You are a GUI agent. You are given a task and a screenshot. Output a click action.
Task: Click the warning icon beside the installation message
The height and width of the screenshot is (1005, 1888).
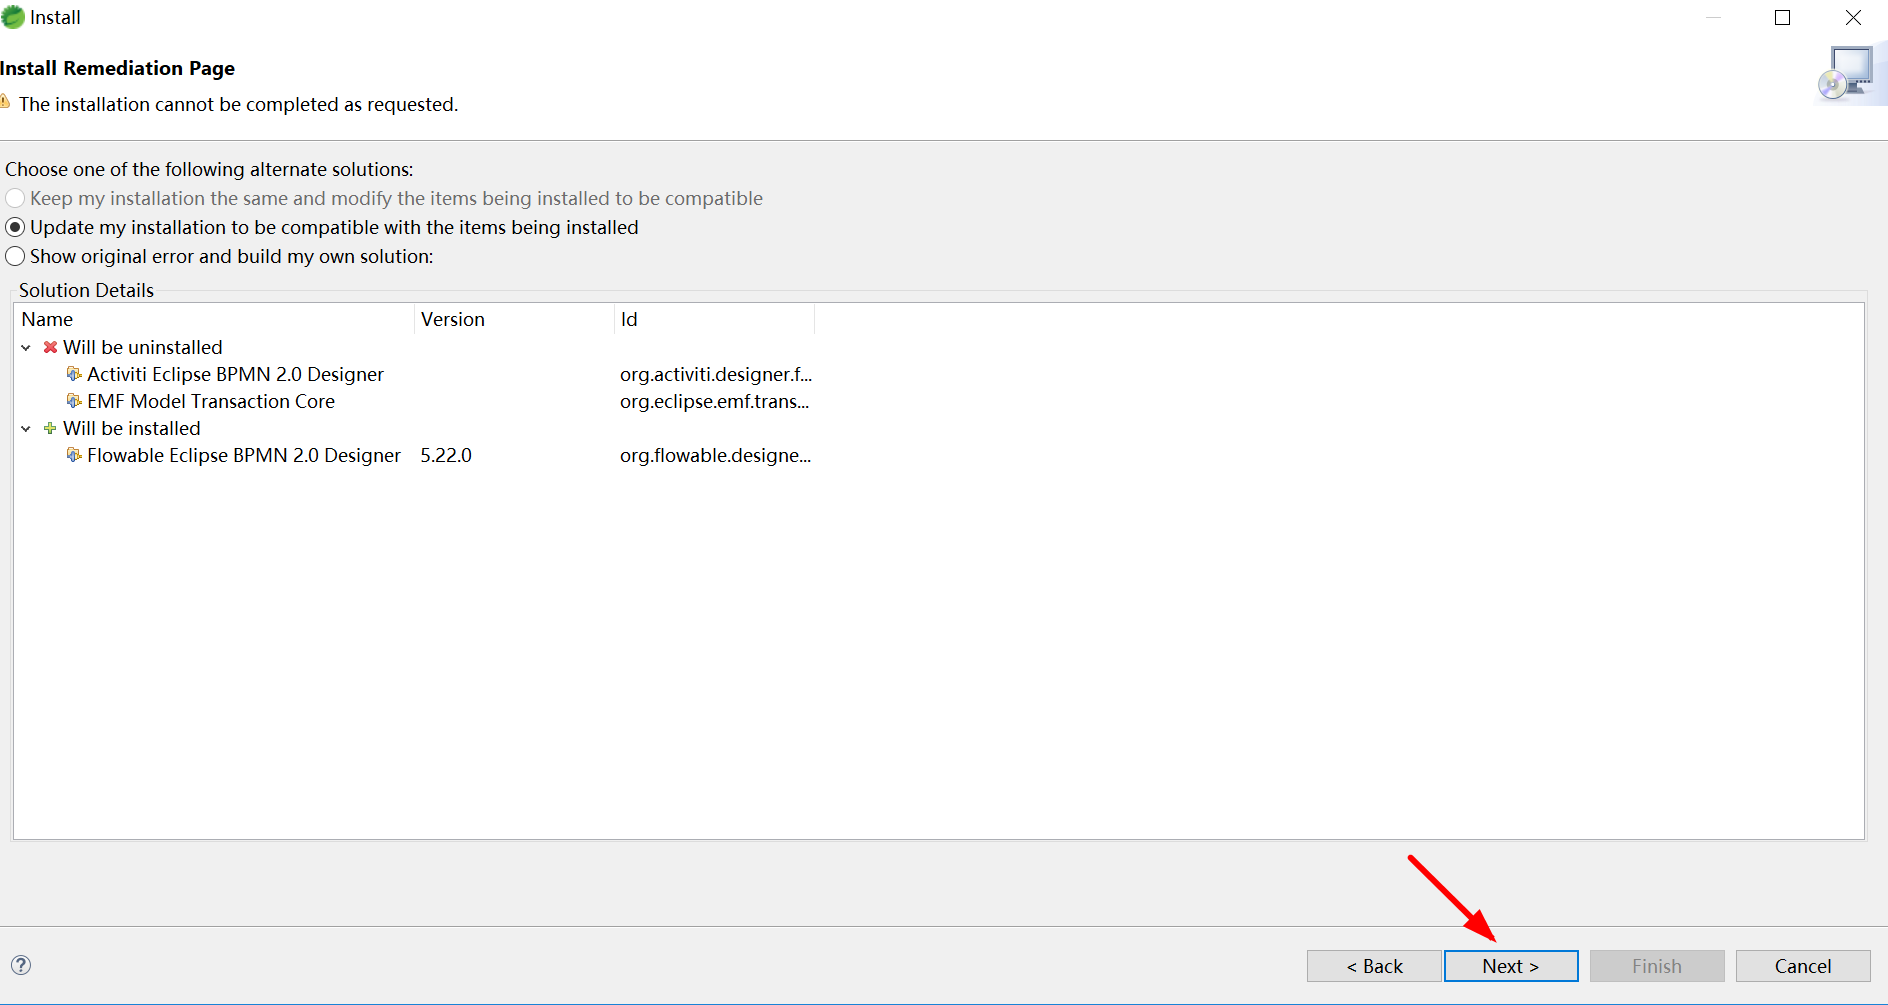[x=5, y=103]
